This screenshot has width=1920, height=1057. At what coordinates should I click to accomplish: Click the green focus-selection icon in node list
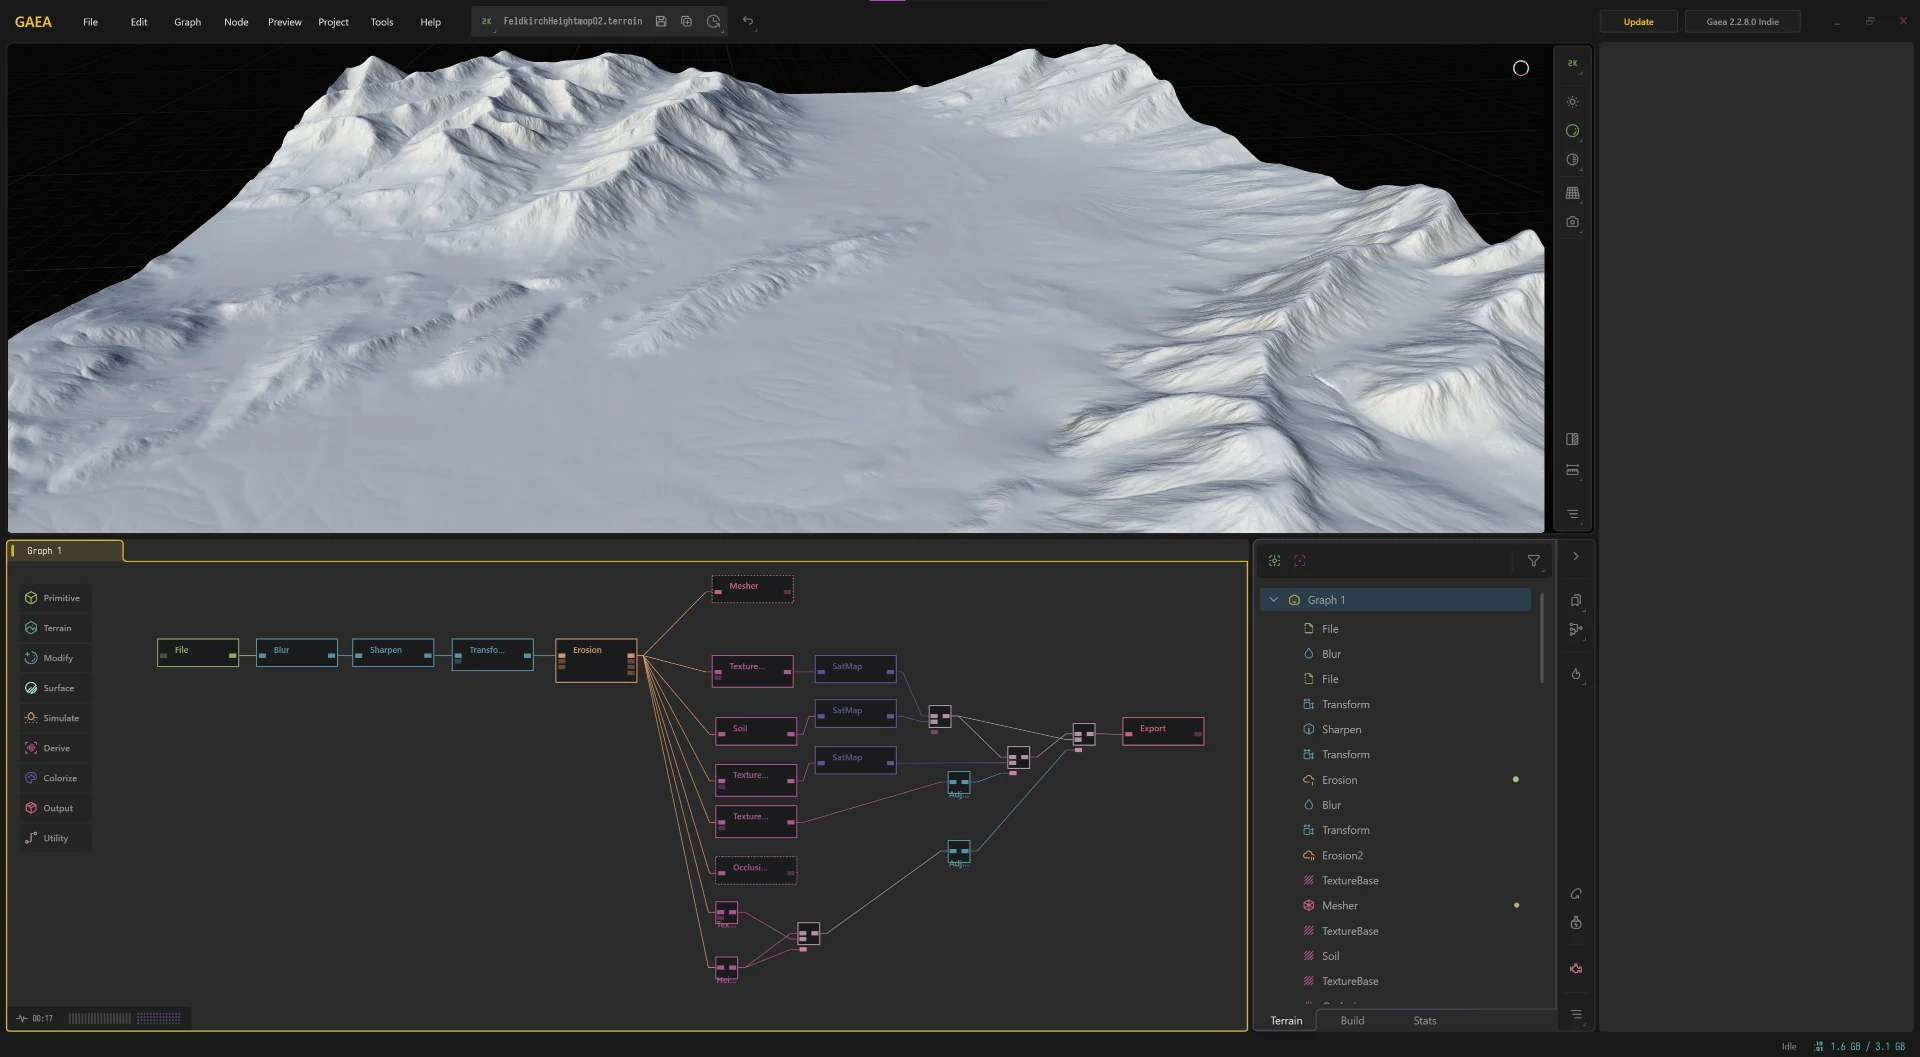1274,561
